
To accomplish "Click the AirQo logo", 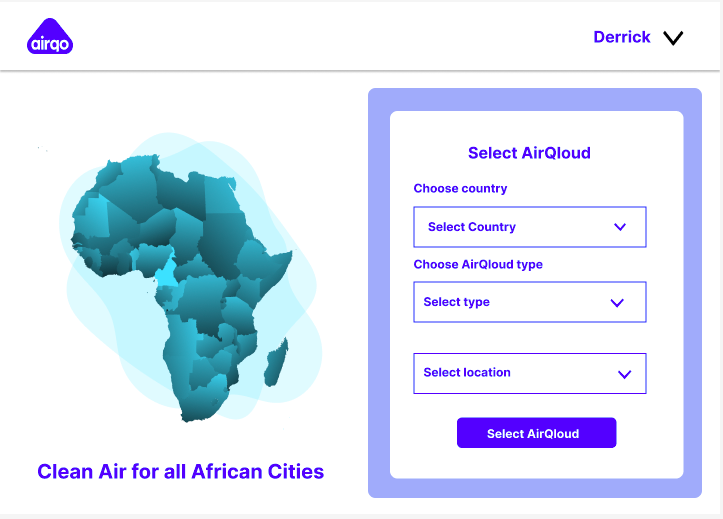I will point(50,36).
